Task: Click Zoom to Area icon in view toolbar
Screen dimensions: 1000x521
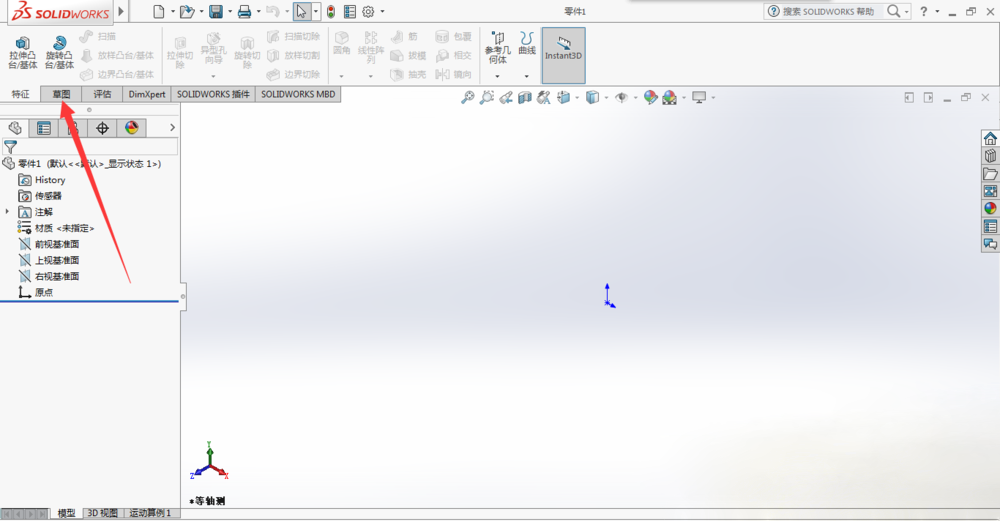Action: (487, 98)
